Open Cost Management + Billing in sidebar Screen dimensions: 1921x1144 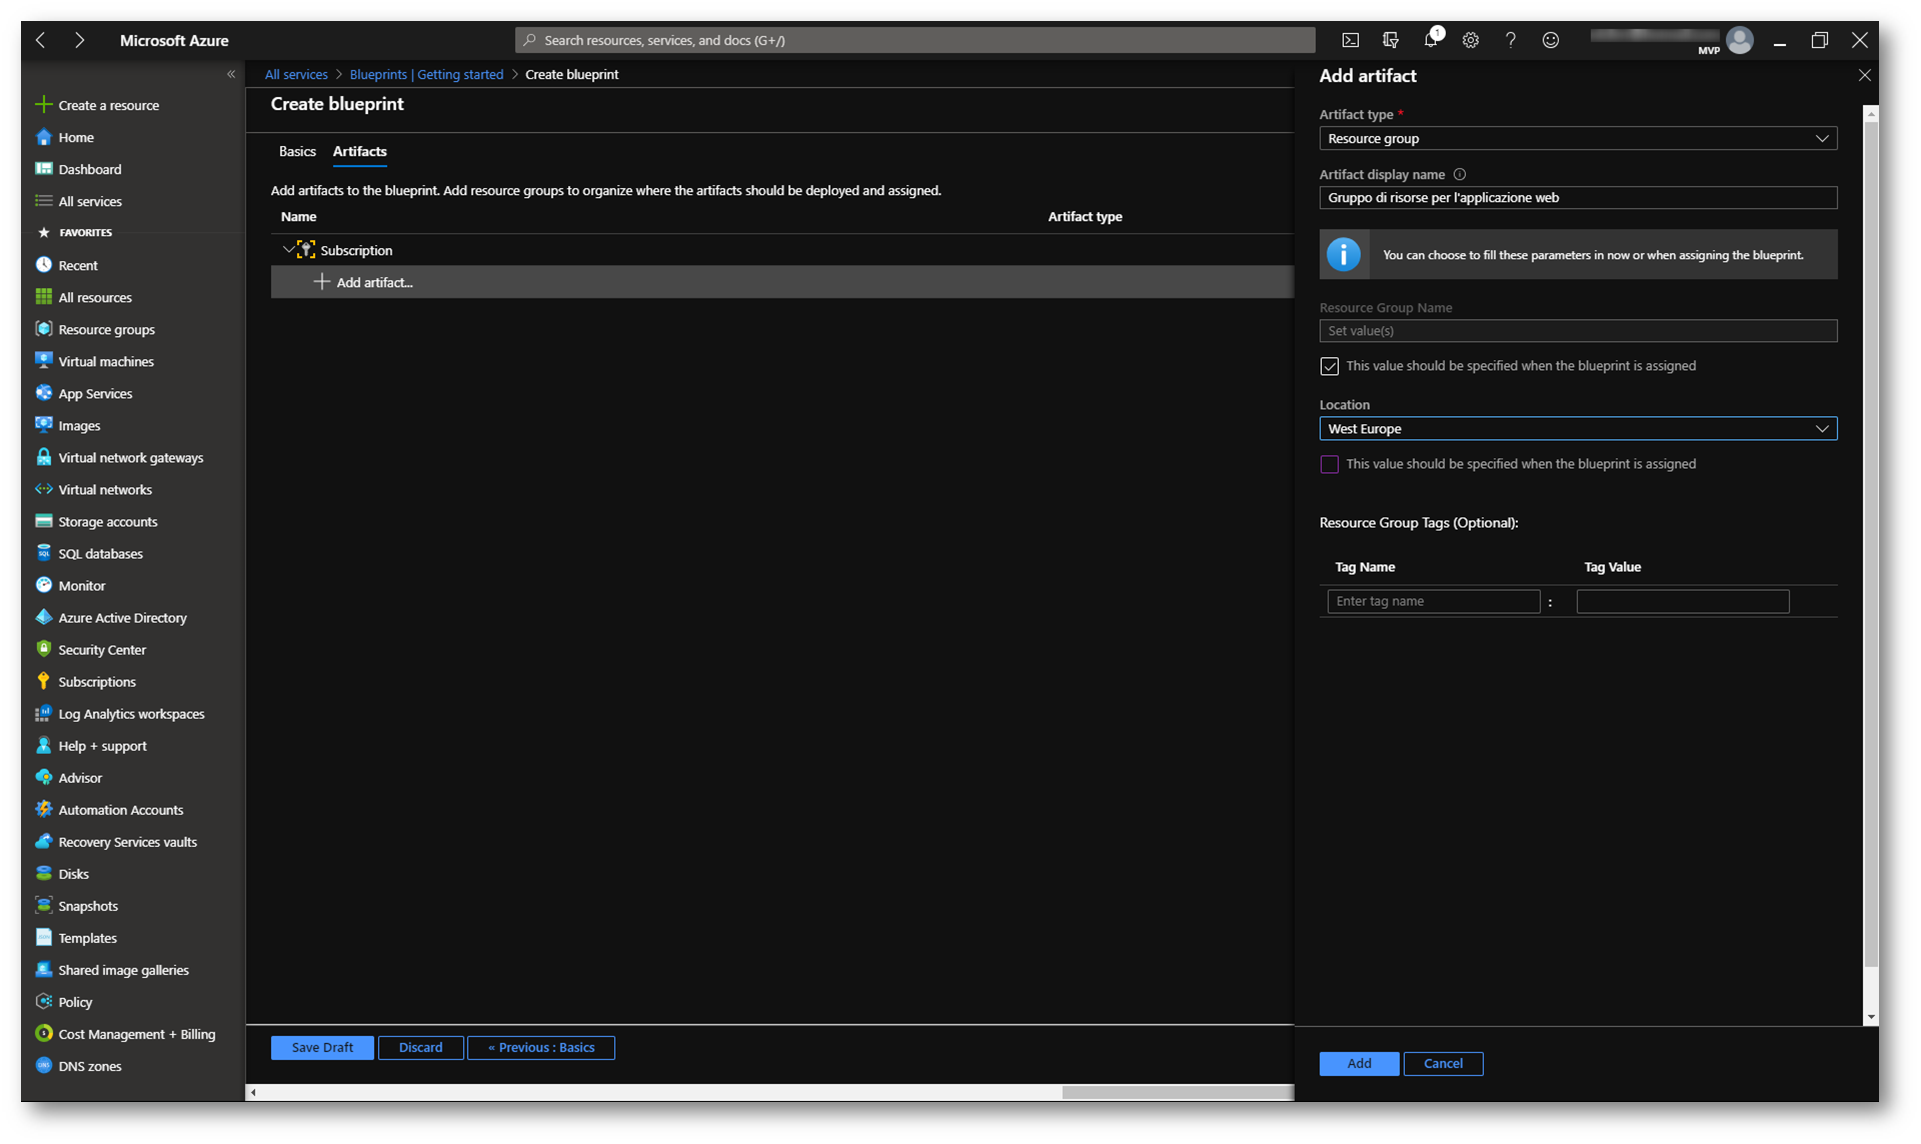[x=136, y=1033]
